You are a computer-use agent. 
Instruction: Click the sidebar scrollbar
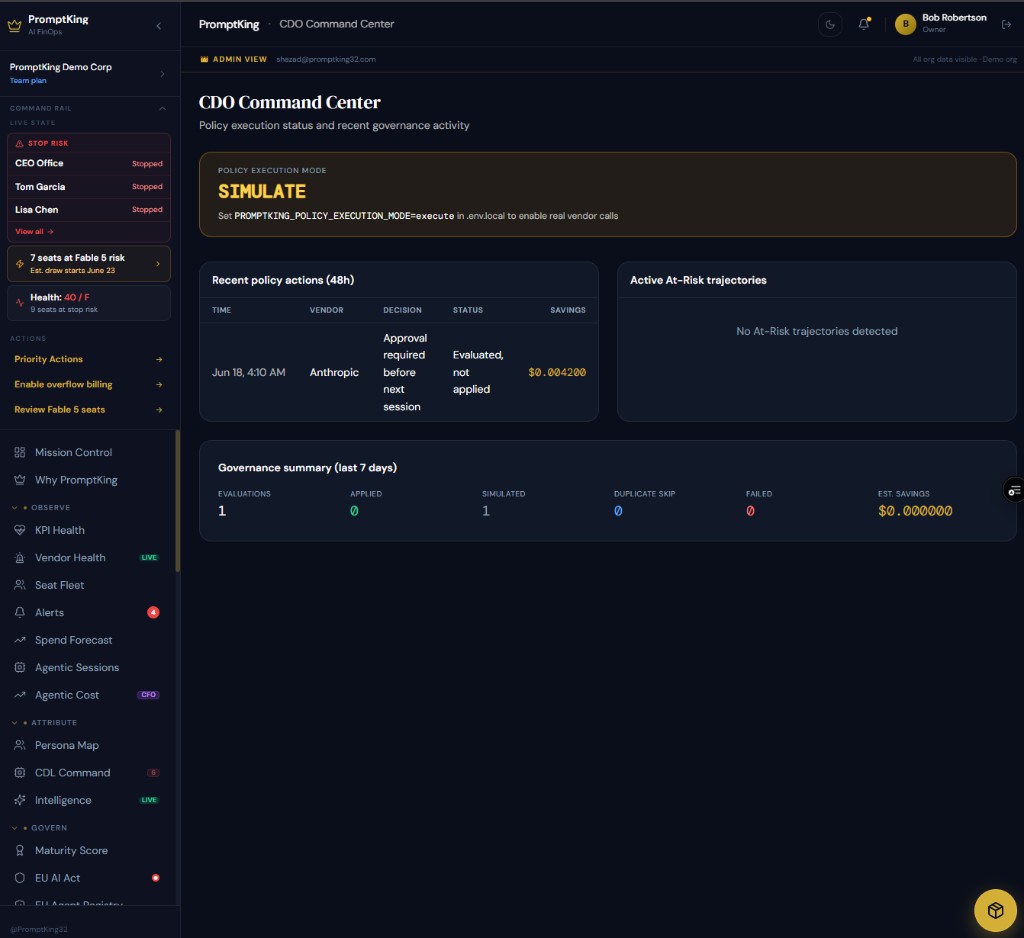pos(178,501)
